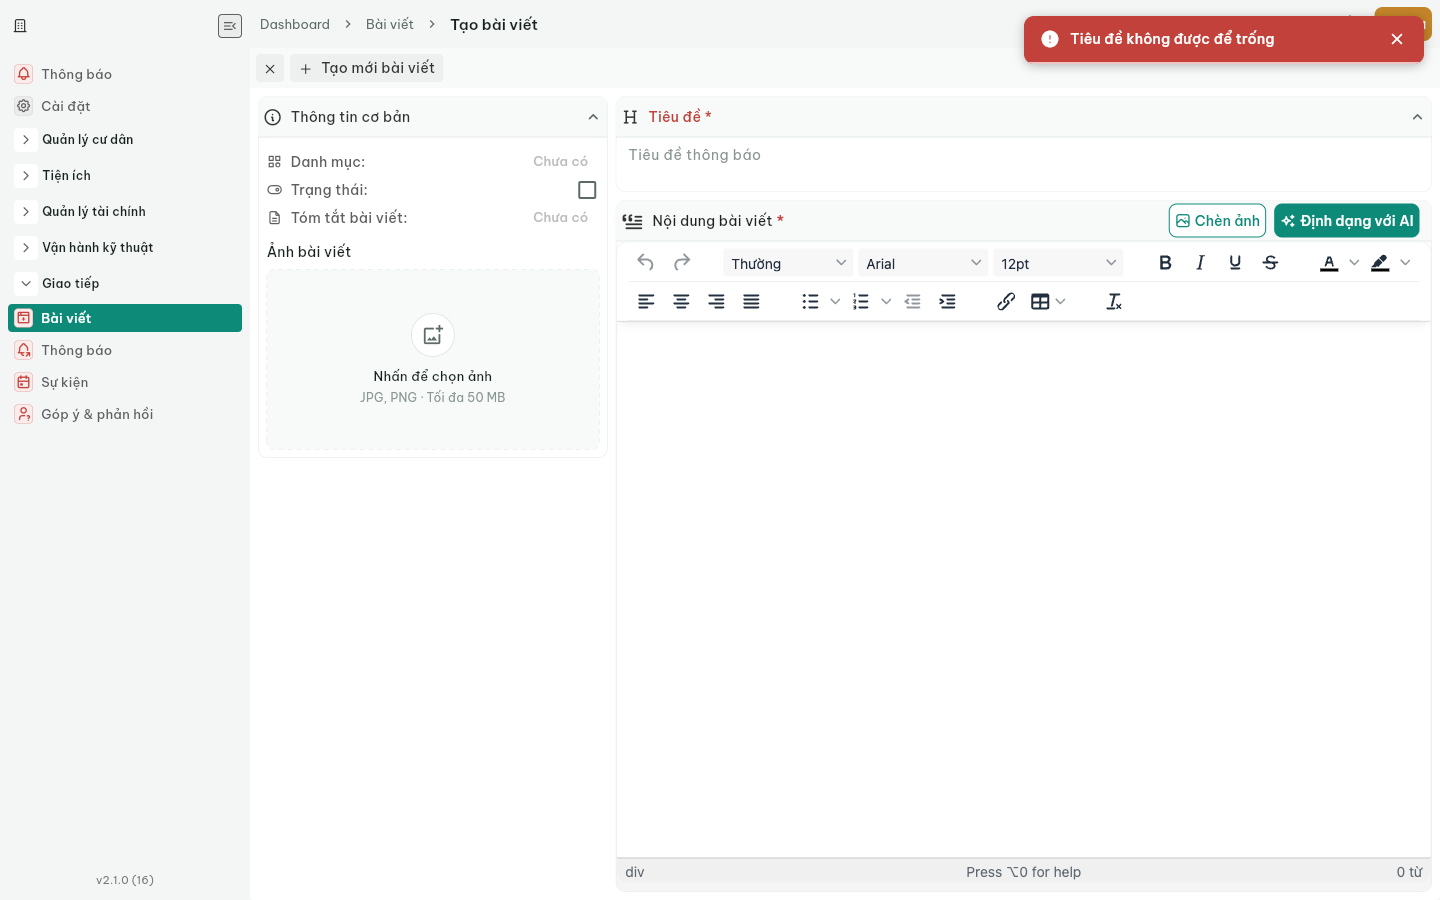The image size is (1440, 900).
Task: Increase the text indent
Action: coord(947,301)
